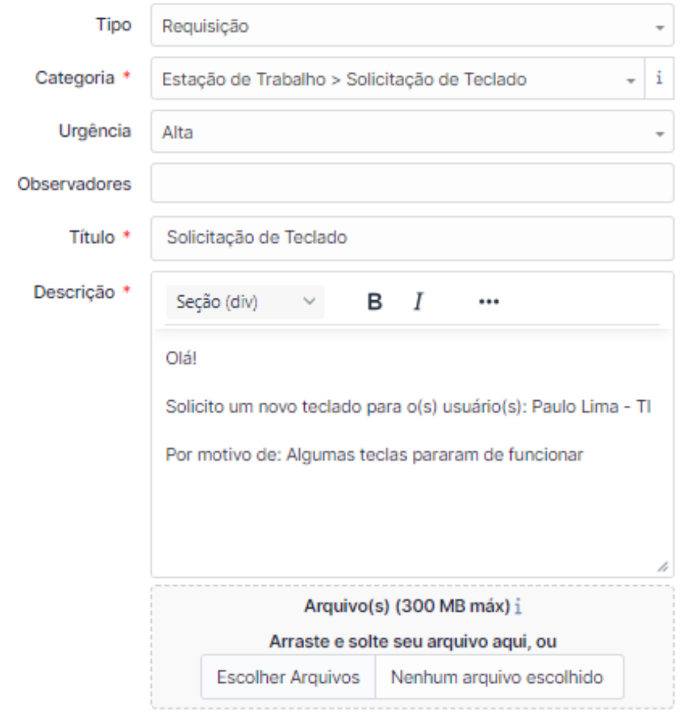
Task: Open more formatting options ellipsis
Action: (488, 302)
